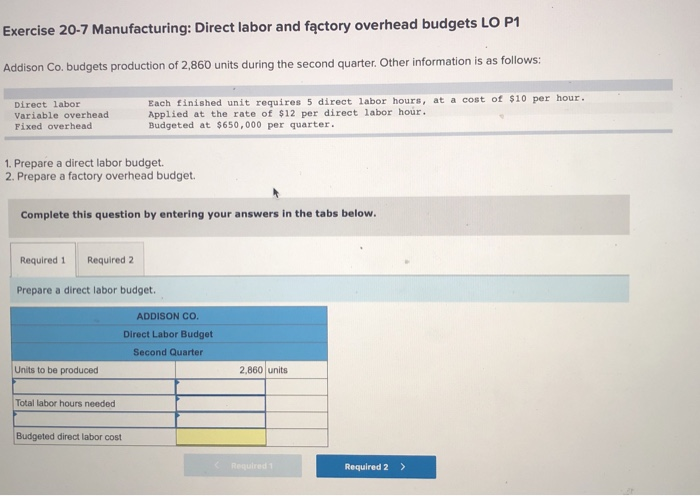
Task: Click the 2. Prepare a factory overhead budget line
Action: pyautogui.click(x=100, y=176)
